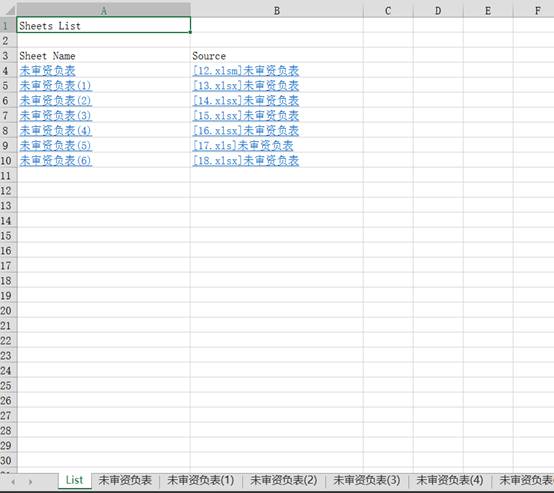Switch to the 未审资负表(2) sheet tab
Viewport: 554px width, 493px height.
pyautogui.click(x=283, y=480)
